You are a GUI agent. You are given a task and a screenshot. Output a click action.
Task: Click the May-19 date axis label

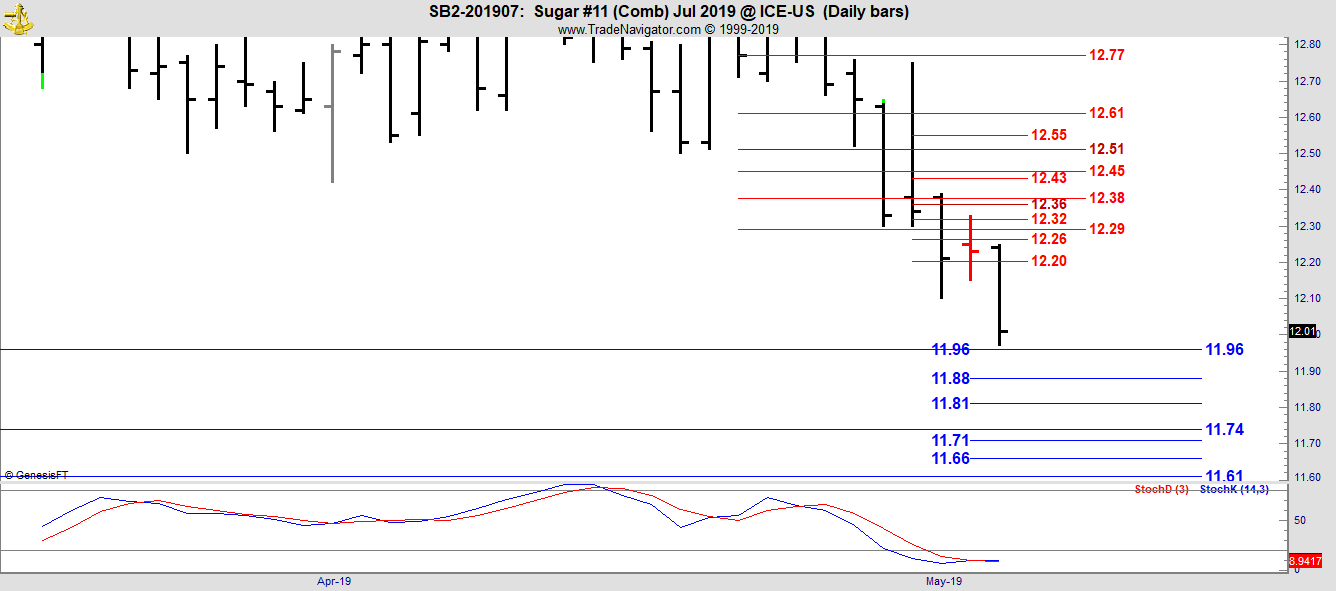(943, 581)
